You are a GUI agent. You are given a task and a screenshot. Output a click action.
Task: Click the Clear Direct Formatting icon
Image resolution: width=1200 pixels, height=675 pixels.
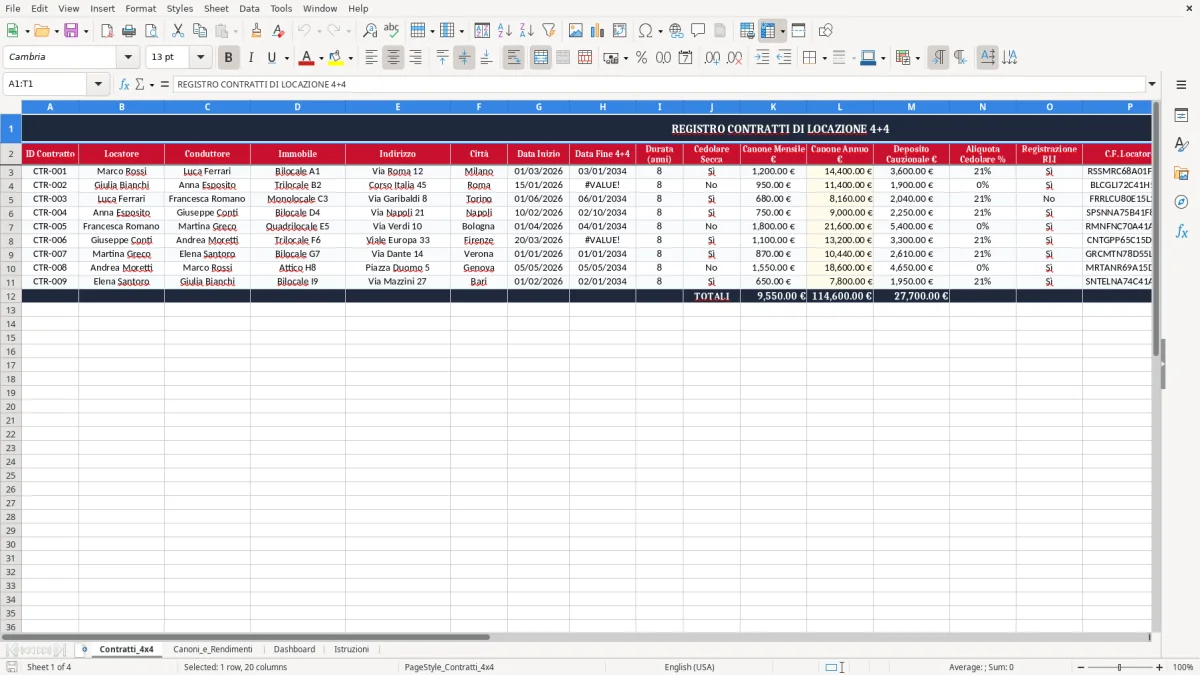(x=278, y=31)
